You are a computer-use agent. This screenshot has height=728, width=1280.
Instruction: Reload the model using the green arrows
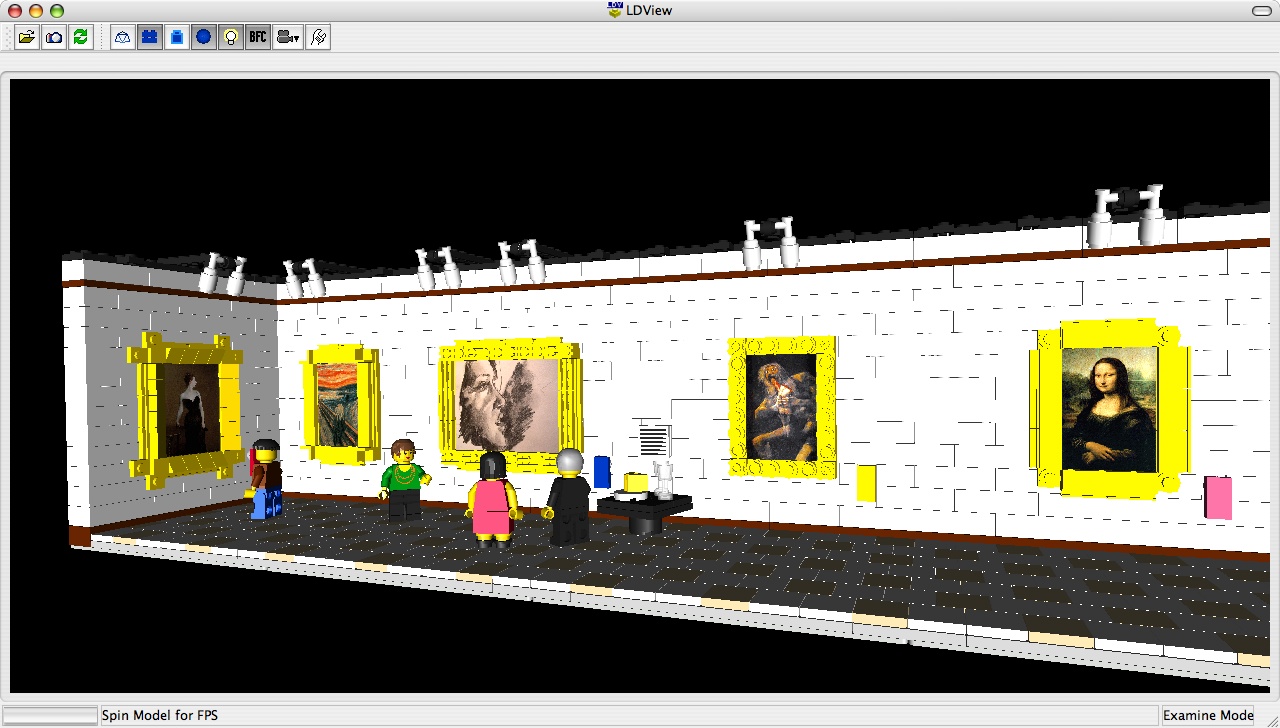[81, 38]
